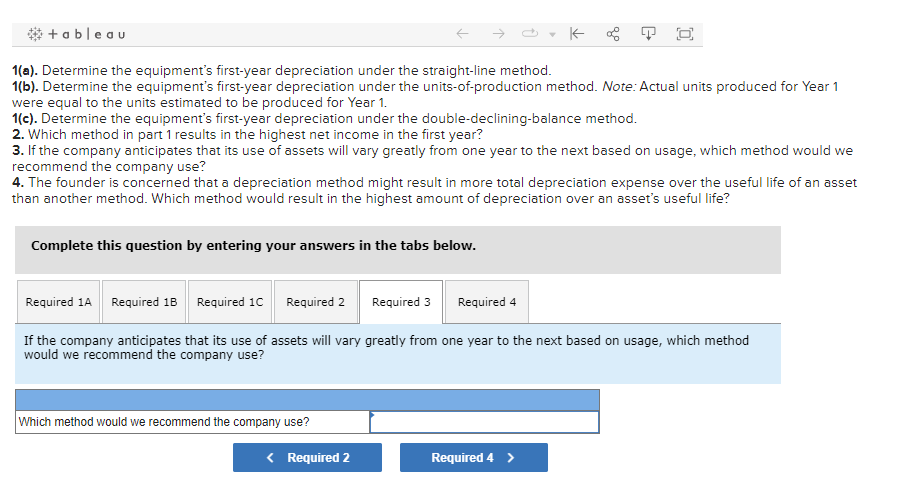901x498 pixels.
Task: Select the Required 3 tab
Action: (401, 302)
